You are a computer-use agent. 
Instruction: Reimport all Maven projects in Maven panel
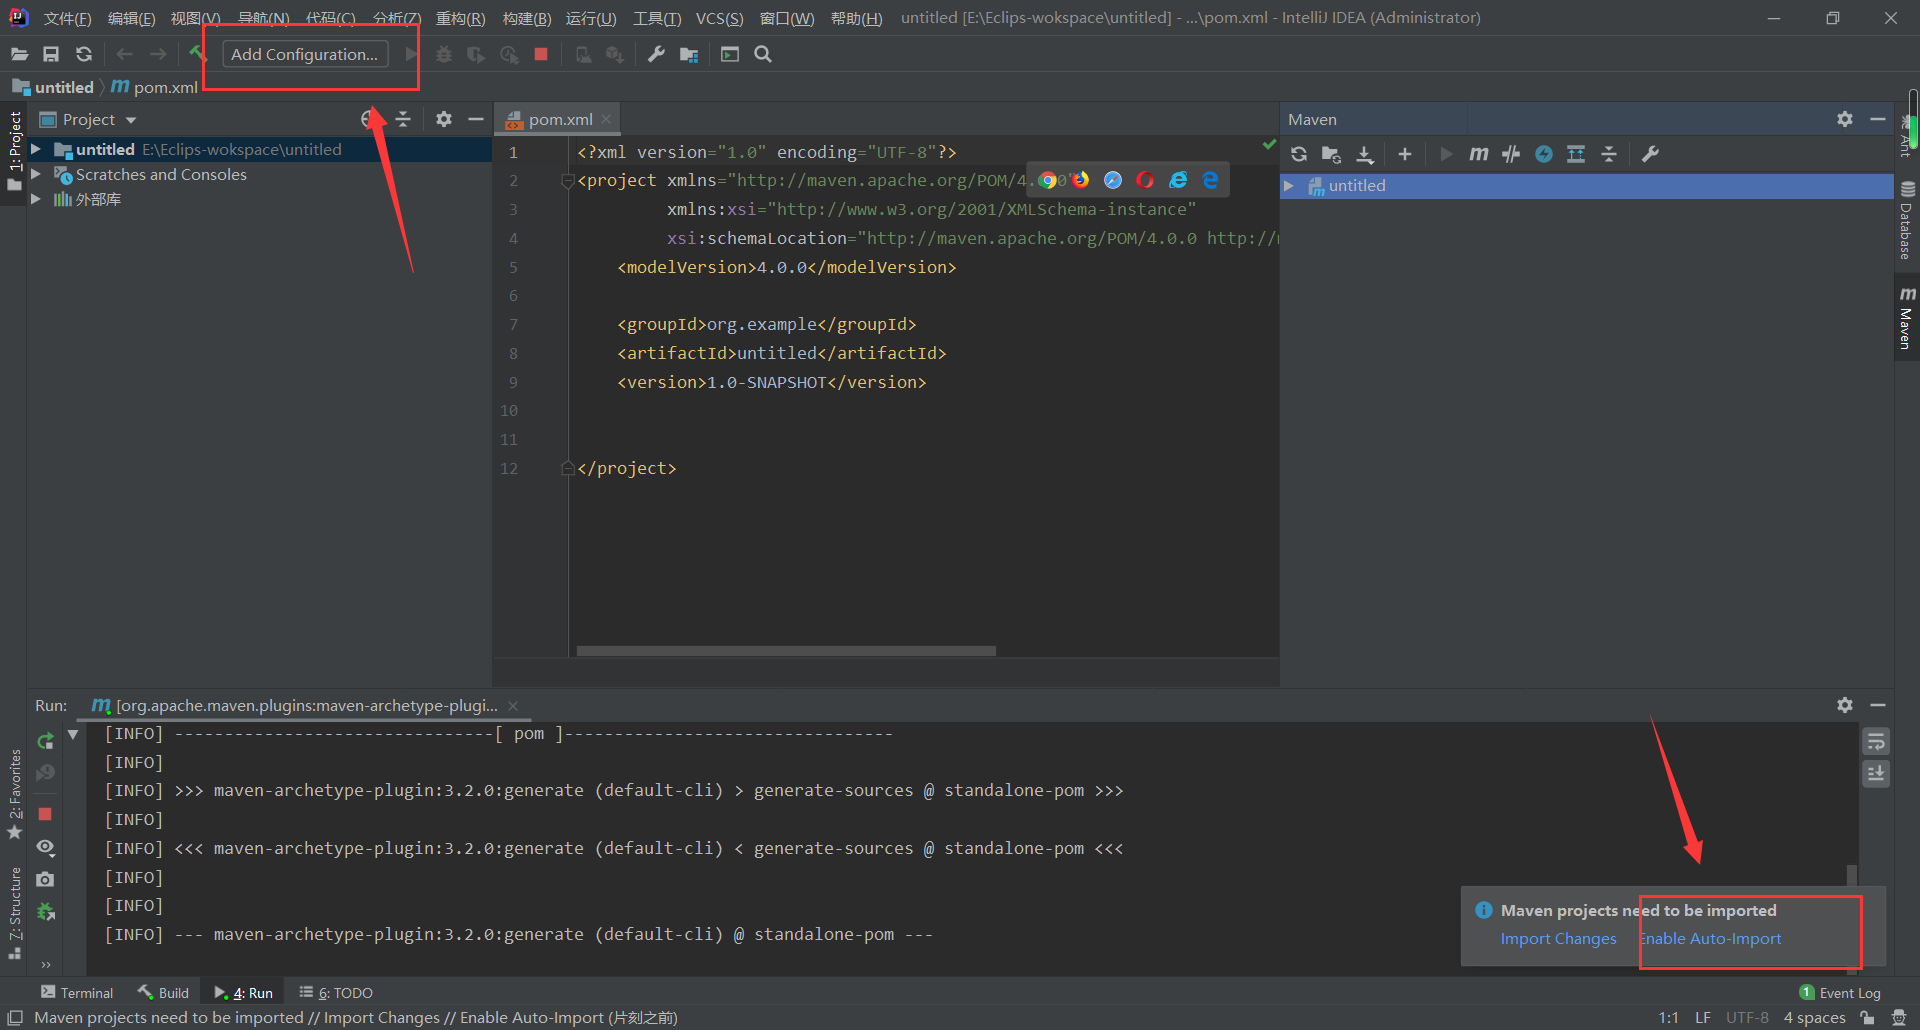pyautogui.click(x=1299, y=154)
